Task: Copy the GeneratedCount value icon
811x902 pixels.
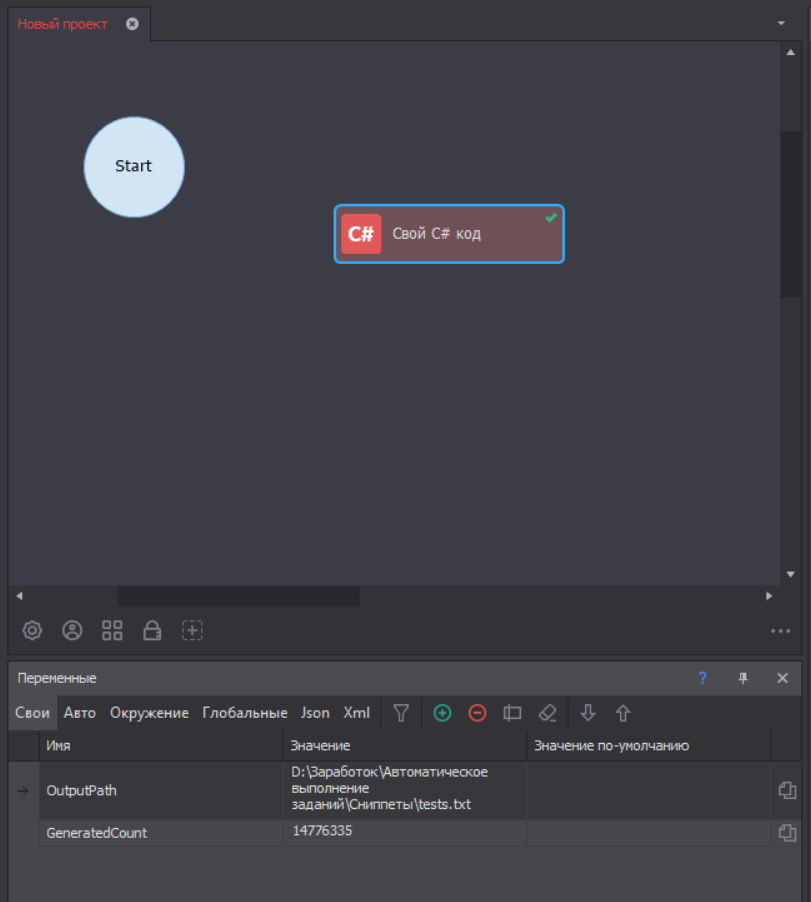Action: [787, 832]
